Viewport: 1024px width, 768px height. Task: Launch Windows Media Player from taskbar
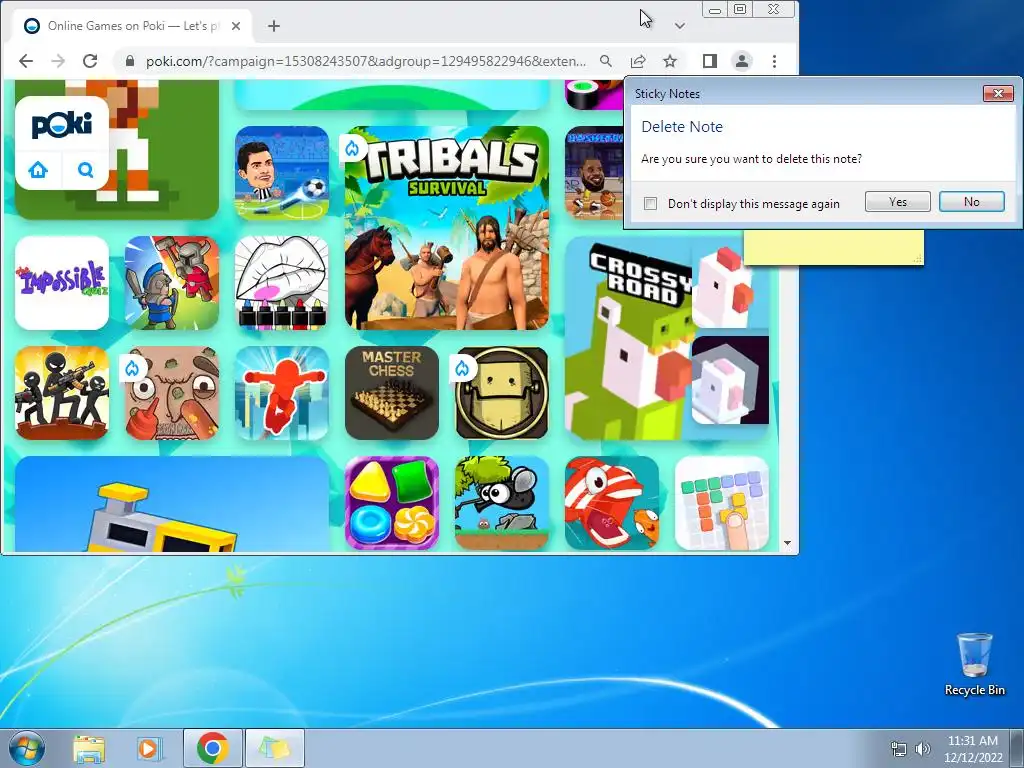149,748
